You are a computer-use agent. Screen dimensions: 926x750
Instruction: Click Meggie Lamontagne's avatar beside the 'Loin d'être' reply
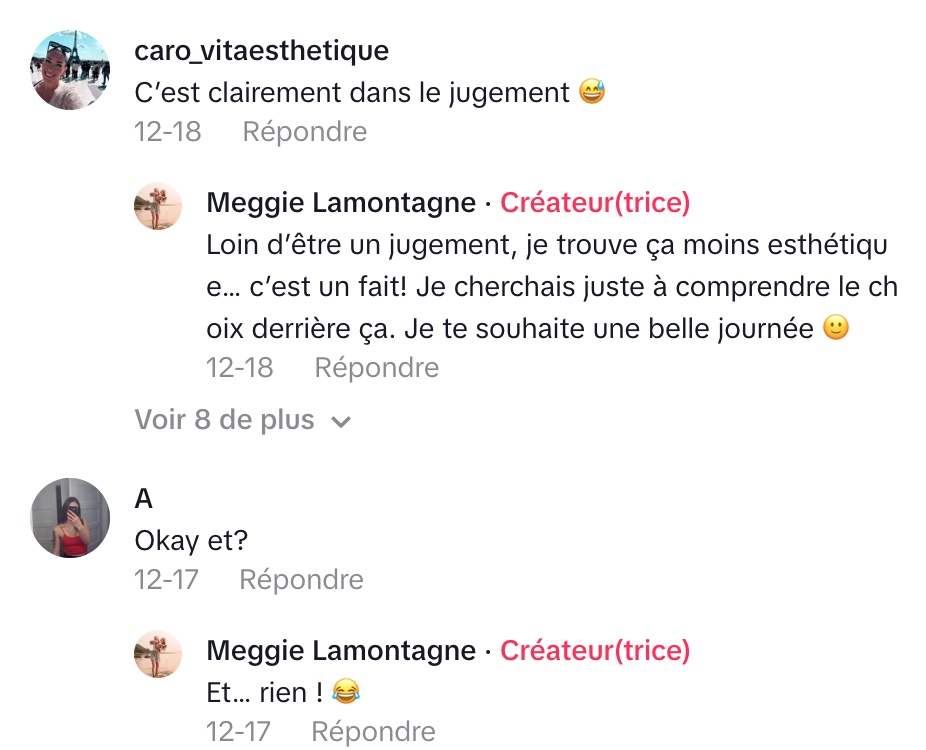tap(158, 207)
